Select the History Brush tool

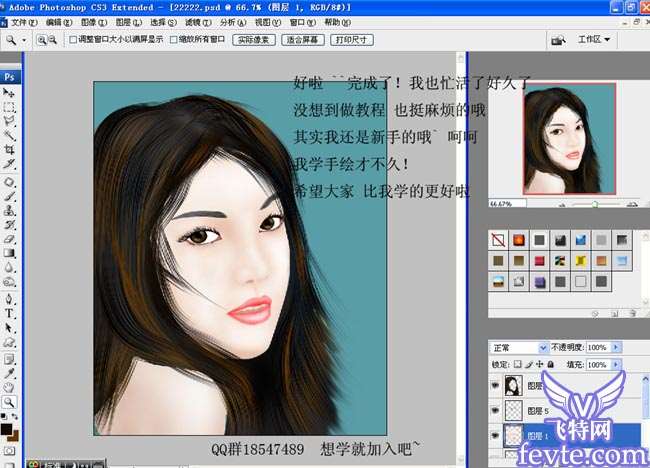[9, 225]
